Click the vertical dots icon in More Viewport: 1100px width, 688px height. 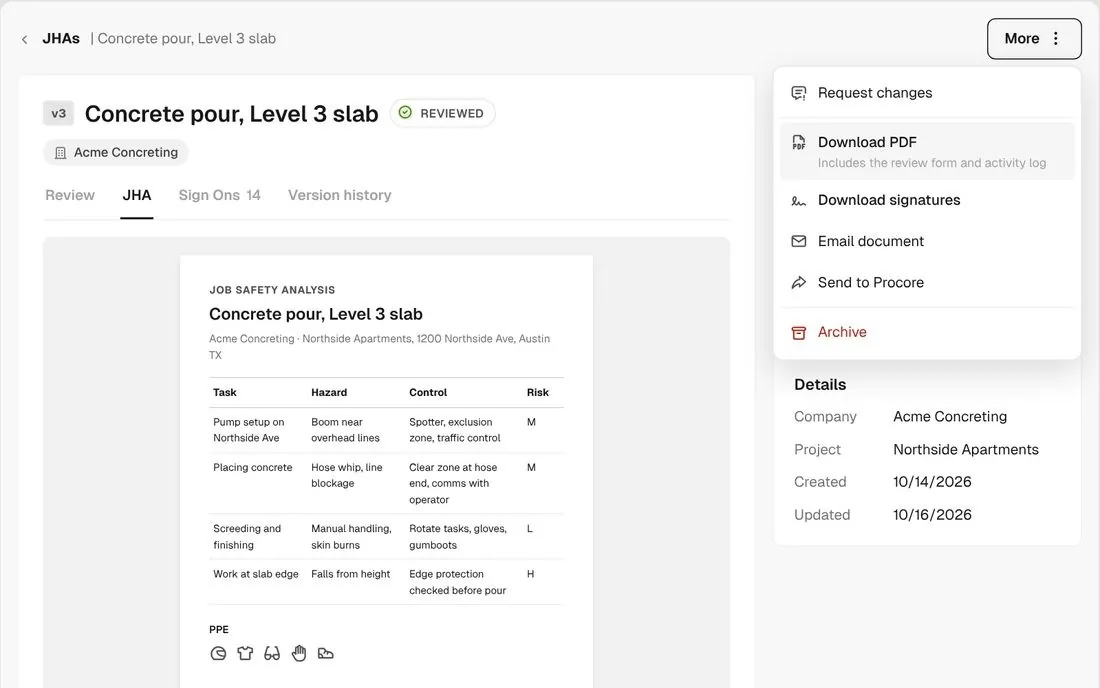point(1056,39)
